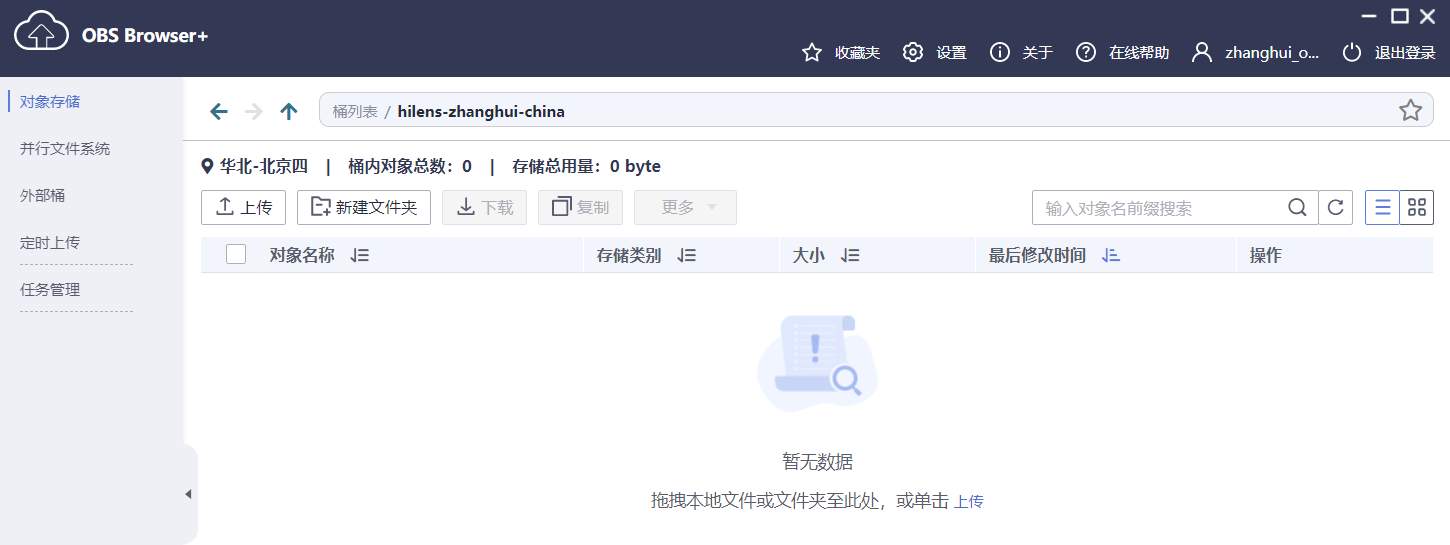
Task: Sort by 对象名称 column
Action: point(361,255)
